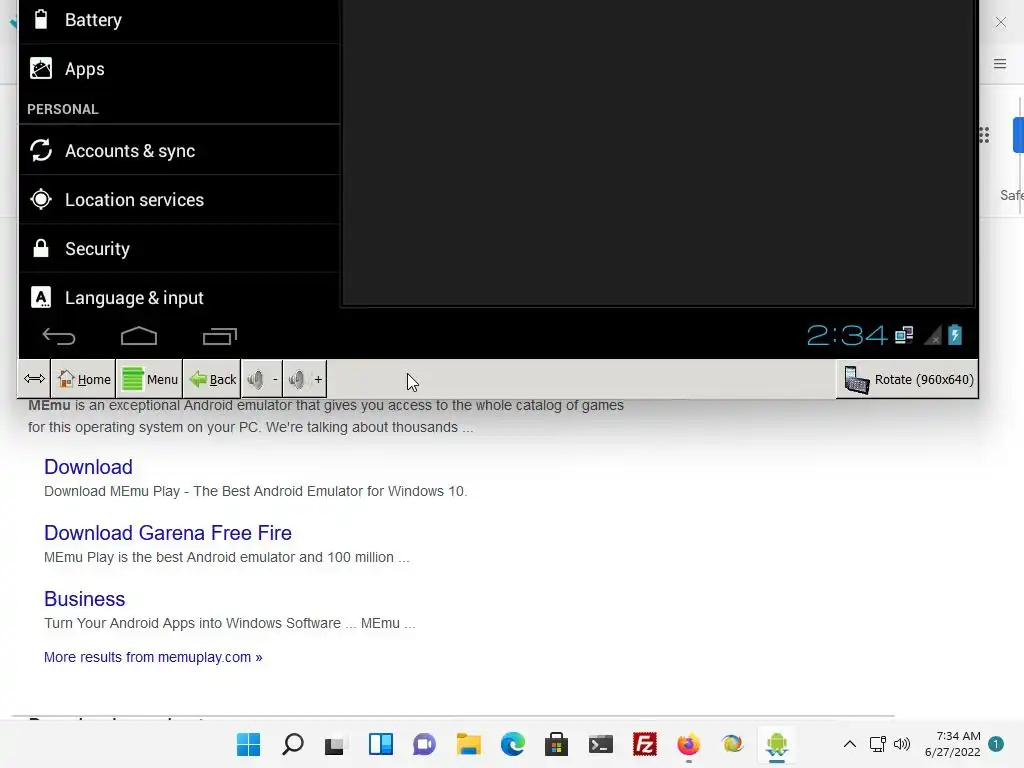Expand hidden system tray icons chevron
Screen dimensions: 1024x768
pyautogui.click(x=850, y=744)
